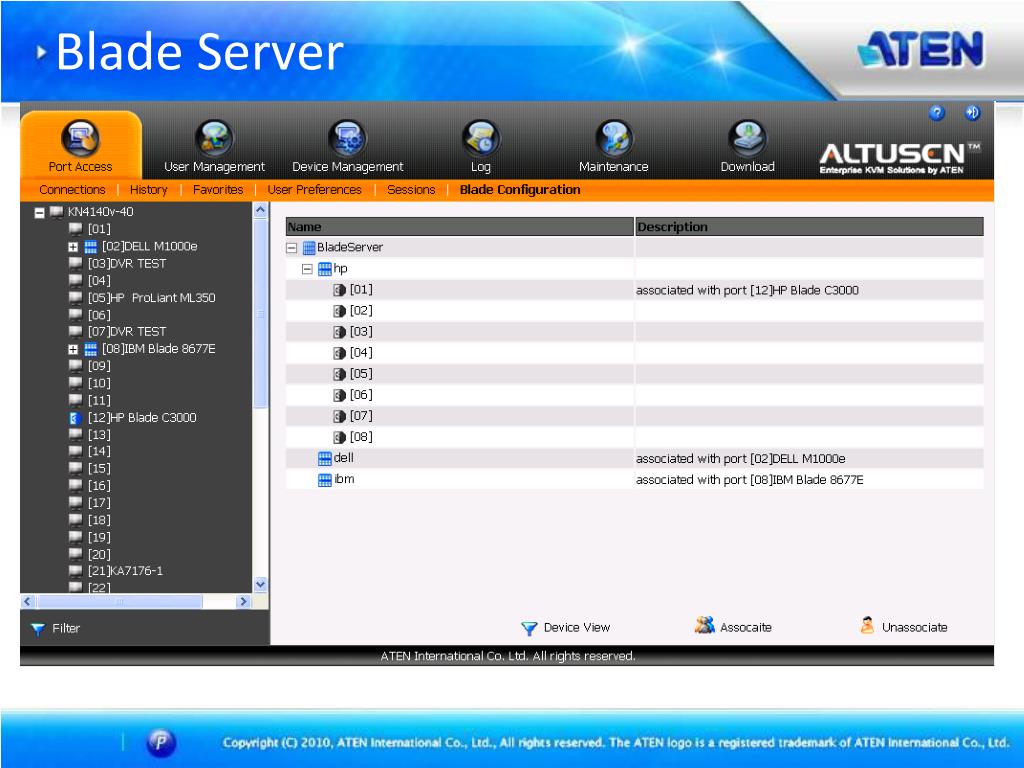Select port [07]DVR TEST
1024x768 pixels.
tap(127, 332)
